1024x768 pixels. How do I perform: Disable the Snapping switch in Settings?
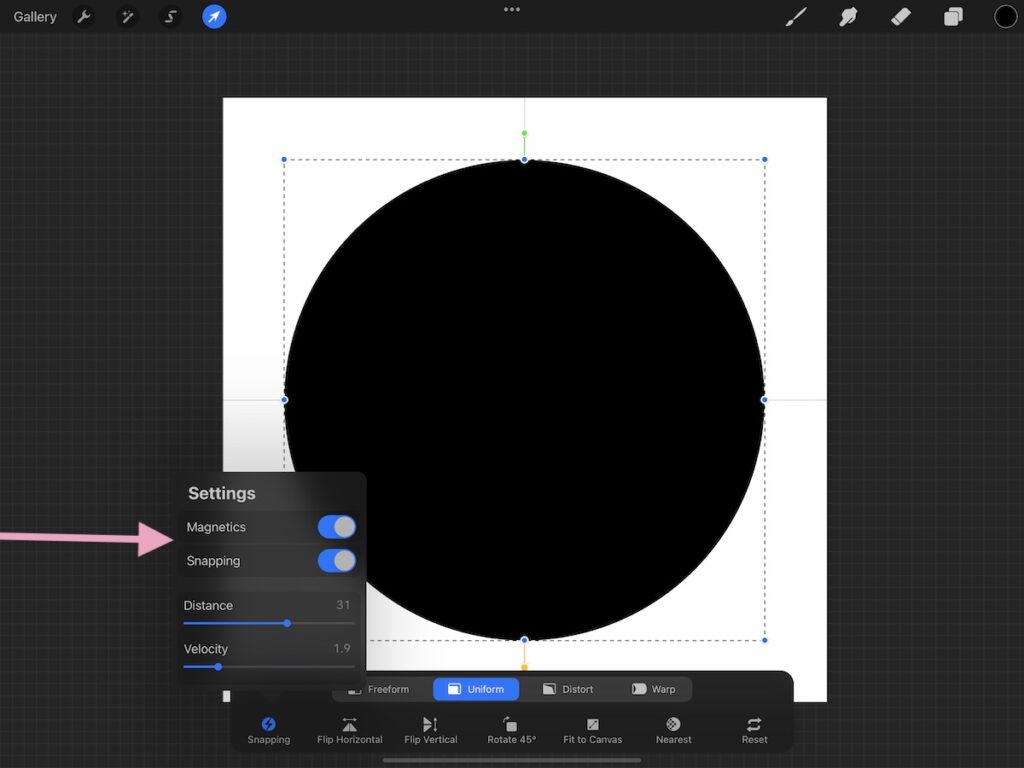click(x=337, y=561)
